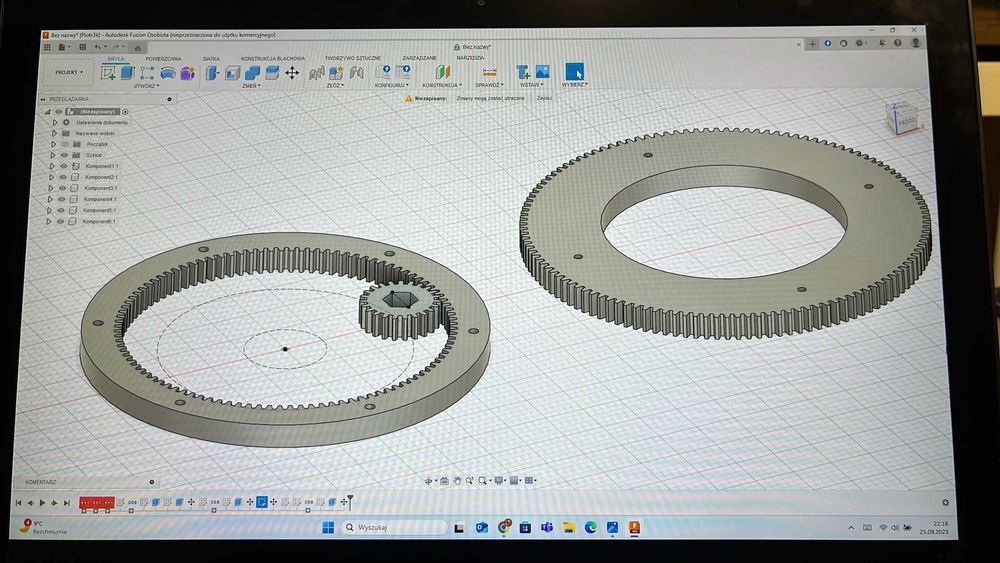Open the Display settings monitor icon

[x=499, y=481]
